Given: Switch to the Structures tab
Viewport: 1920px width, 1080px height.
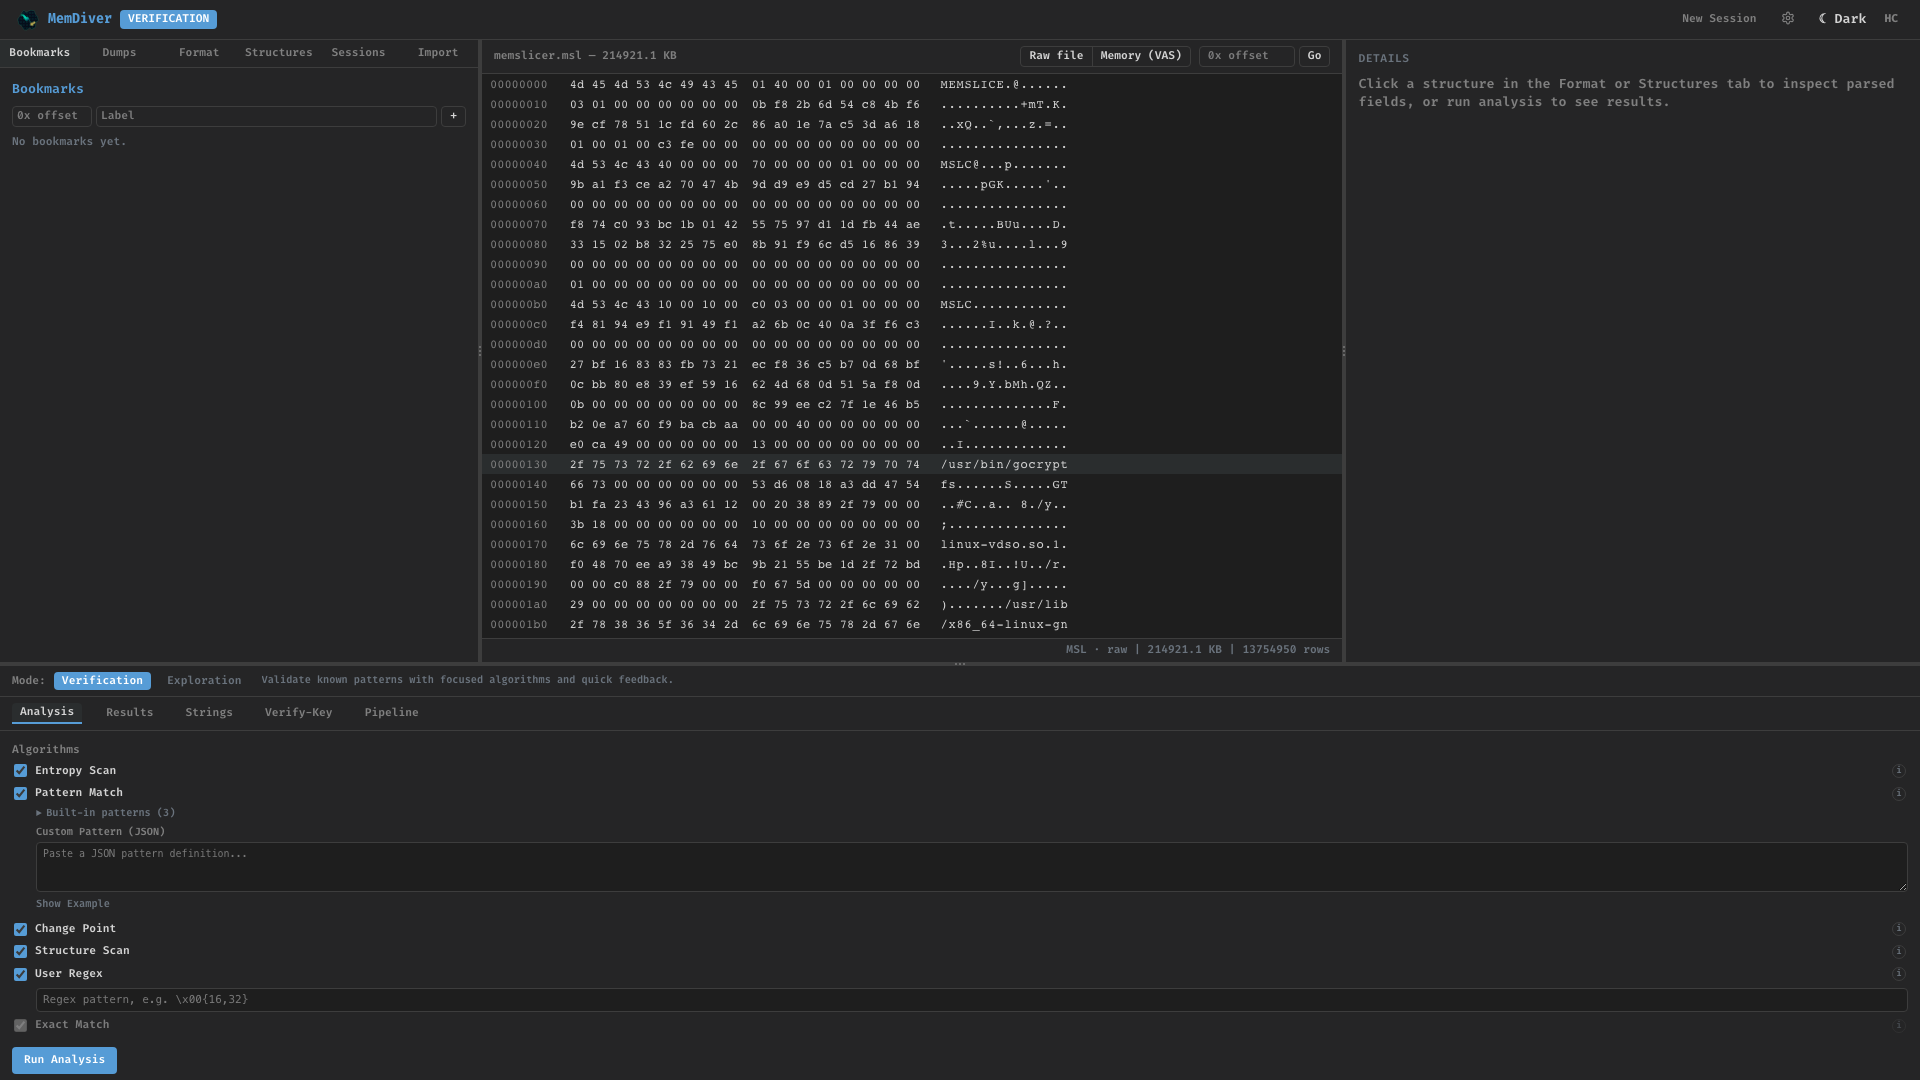Looking at the screenshot, I should tap(279, 53).
